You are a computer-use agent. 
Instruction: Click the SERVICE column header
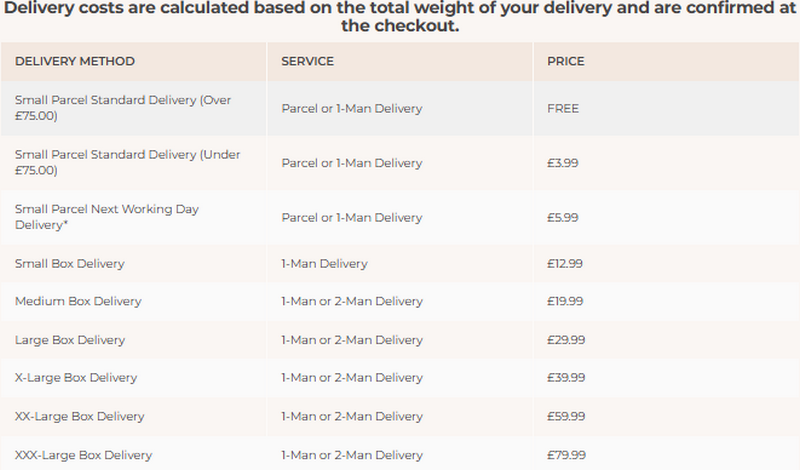pyautogui.click(x=308, y=62)
